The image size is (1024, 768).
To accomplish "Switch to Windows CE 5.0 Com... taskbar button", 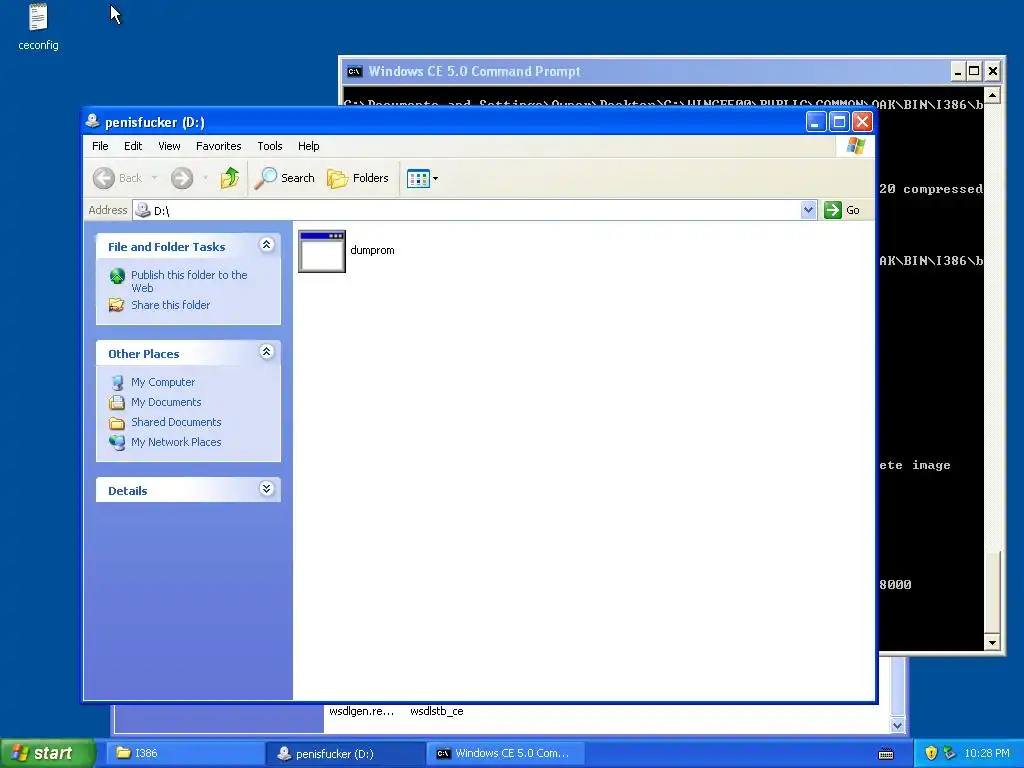I will 505,753.
